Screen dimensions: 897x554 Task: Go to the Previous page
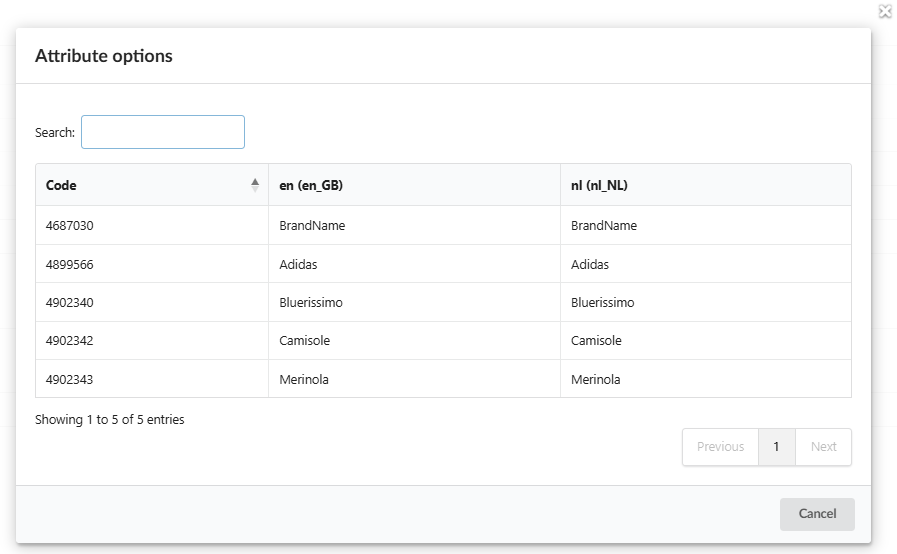(x=720, y=447)
